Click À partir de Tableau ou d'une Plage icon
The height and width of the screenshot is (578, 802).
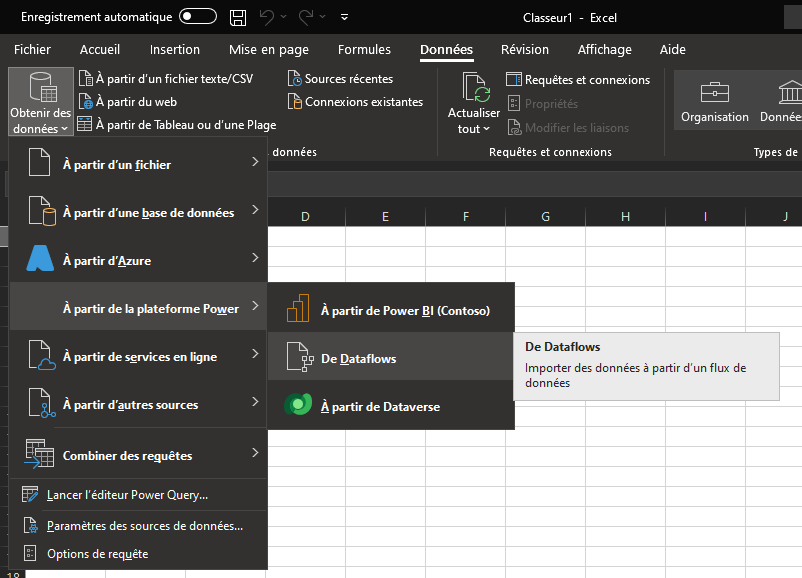click(x=84, y=124)
